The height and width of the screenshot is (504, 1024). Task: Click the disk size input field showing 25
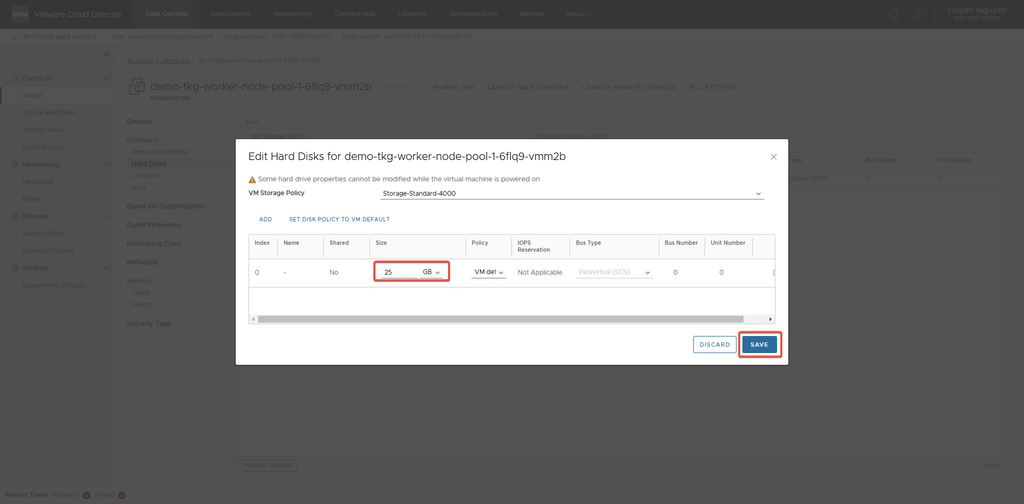coord(397,272)
